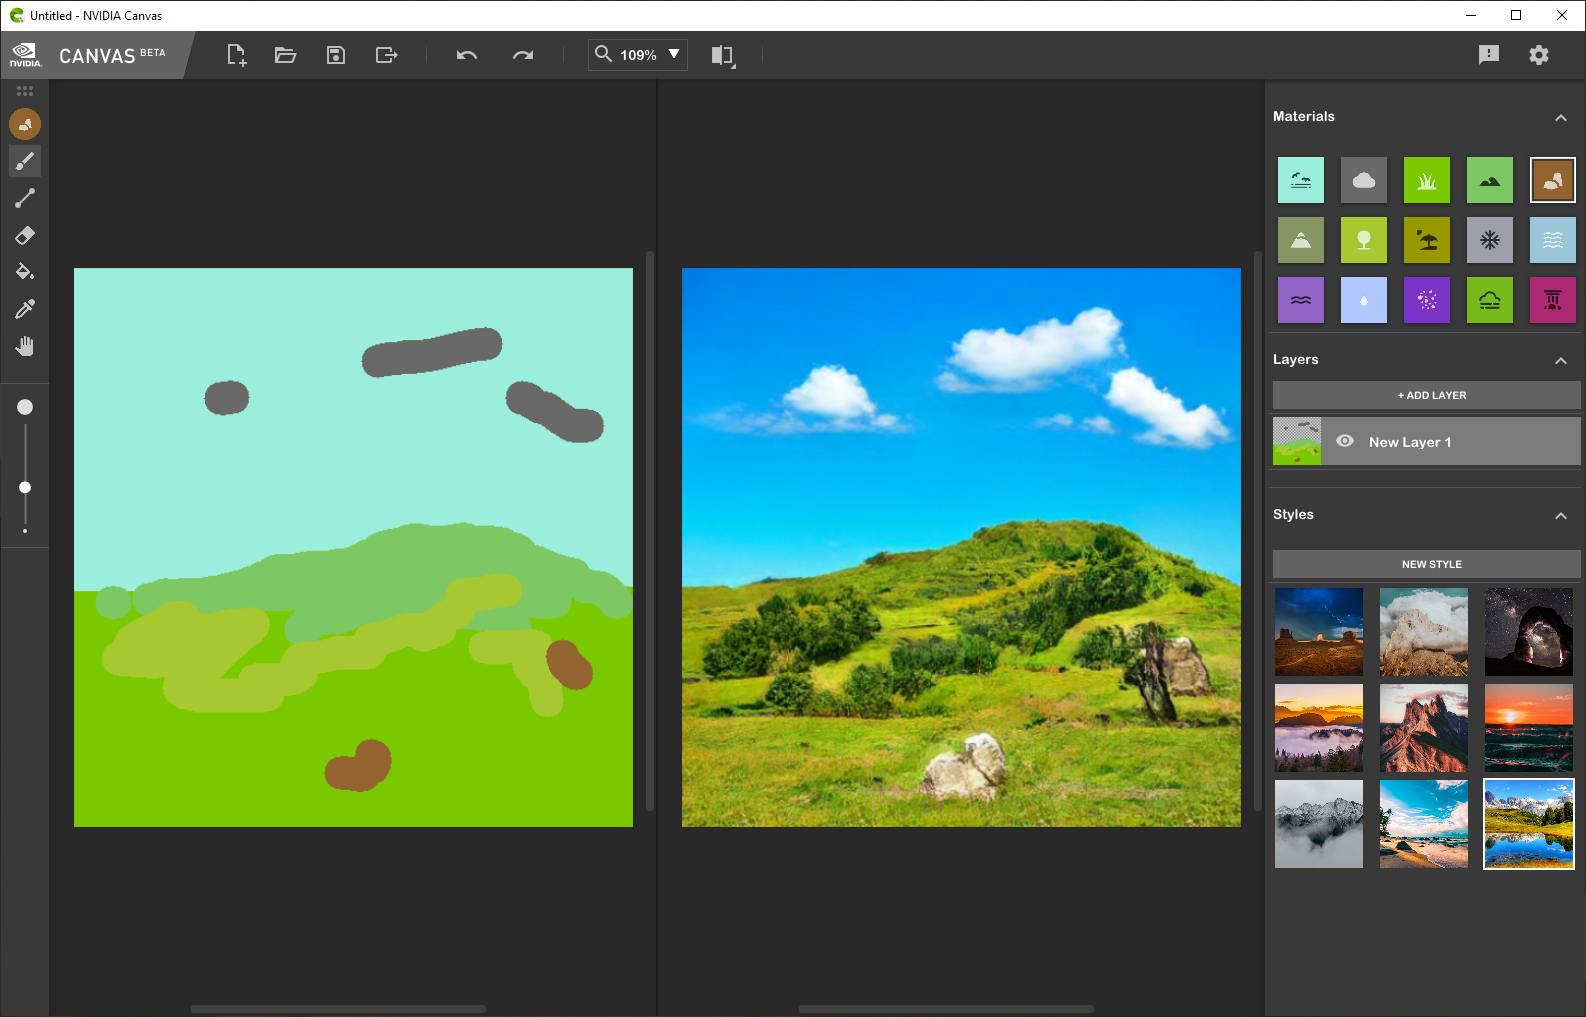Click the sketch canvas horizontal scrollbar
This screenshot has height=1017, width=1586.
pos(338,1009)
